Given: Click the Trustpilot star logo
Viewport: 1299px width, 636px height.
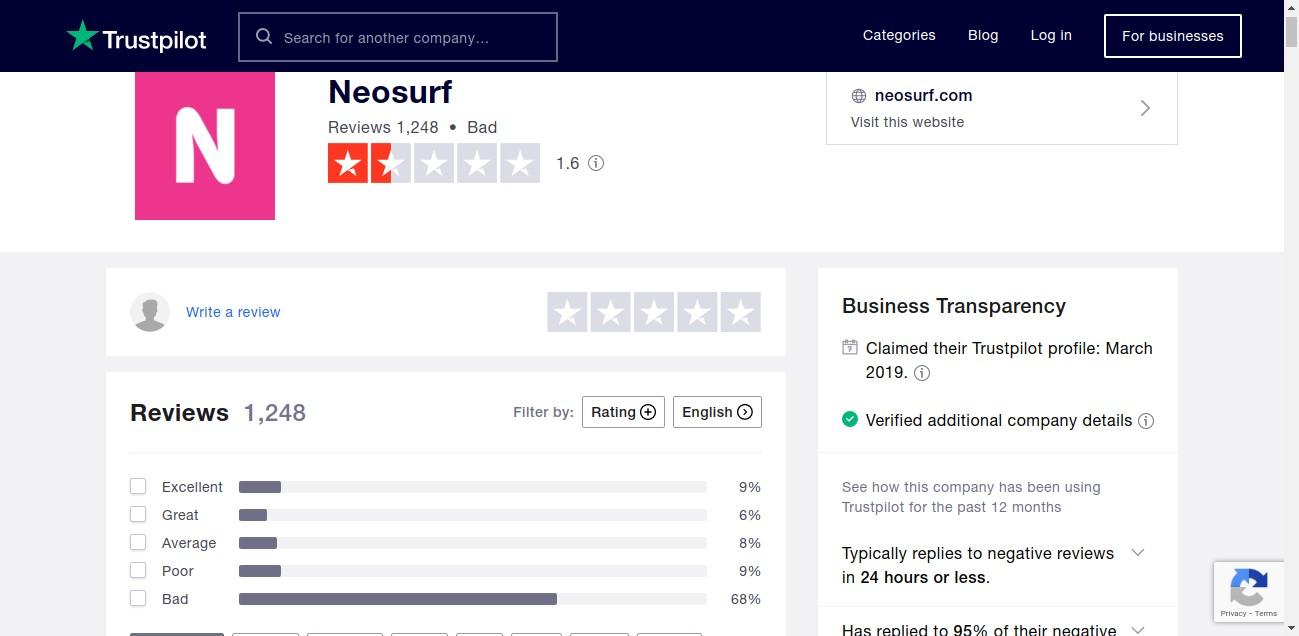Looking at the screenshot, I should tap(82, 37).
